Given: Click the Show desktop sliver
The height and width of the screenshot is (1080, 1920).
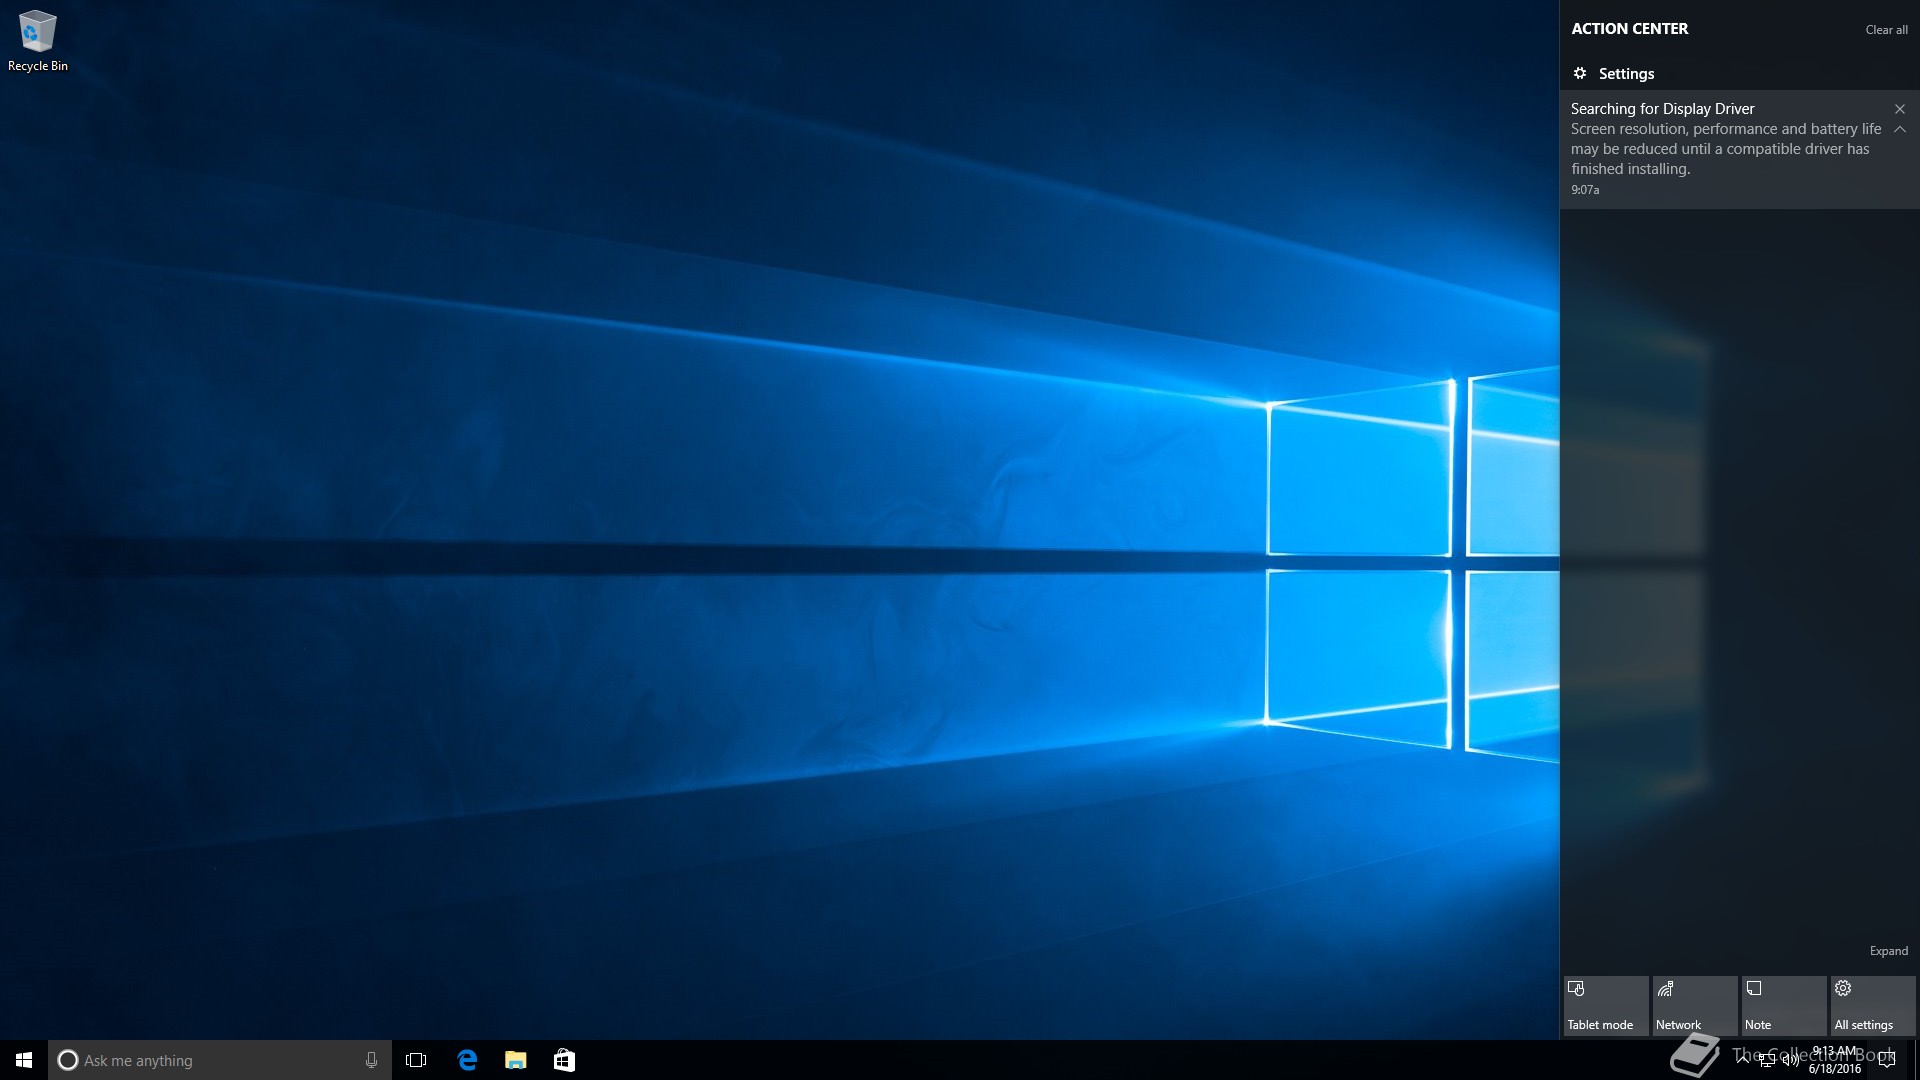Looking at the screenshot, I should 1916,1060.
